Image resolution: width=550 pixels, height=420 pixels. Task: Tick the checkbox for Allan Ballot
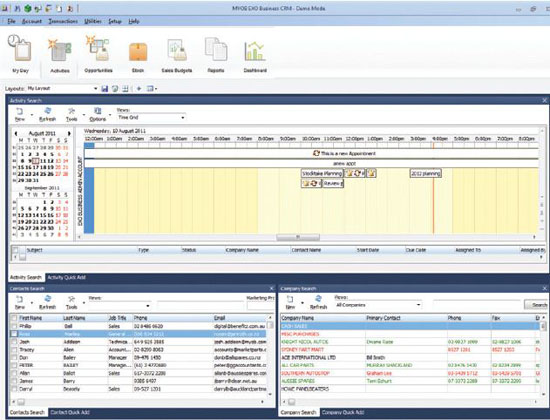14,373
